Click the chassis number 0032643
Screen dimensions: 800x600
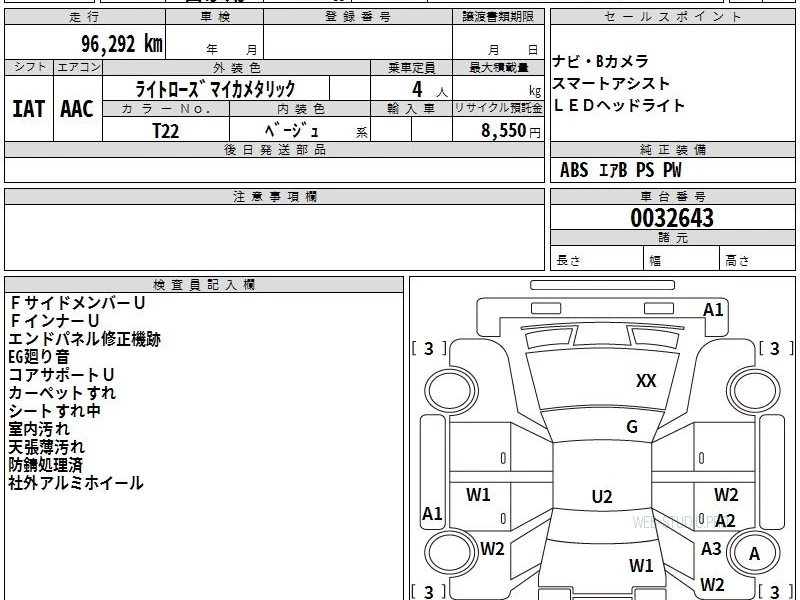pyautogui.click(x=672, y=218)
